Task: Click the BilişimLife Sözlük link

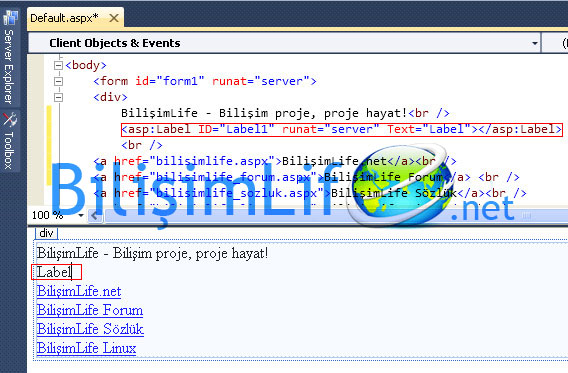Action: (x=91, y=329)
